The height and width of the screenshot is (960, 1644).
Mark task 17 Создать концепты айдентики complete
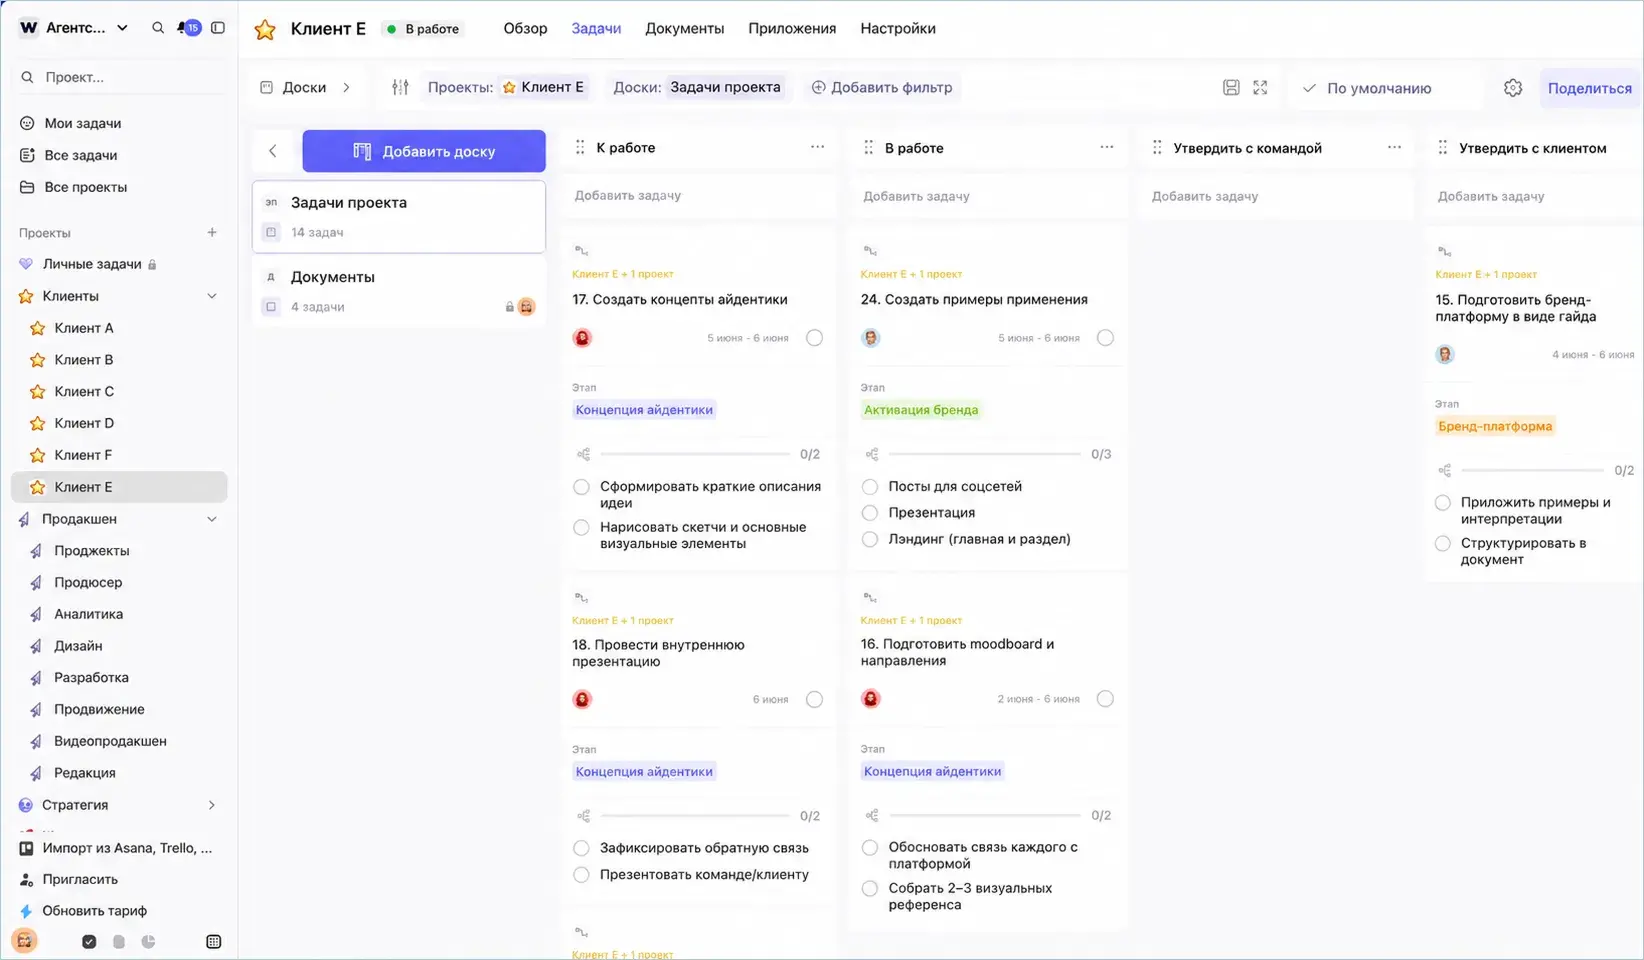[815, 338]
